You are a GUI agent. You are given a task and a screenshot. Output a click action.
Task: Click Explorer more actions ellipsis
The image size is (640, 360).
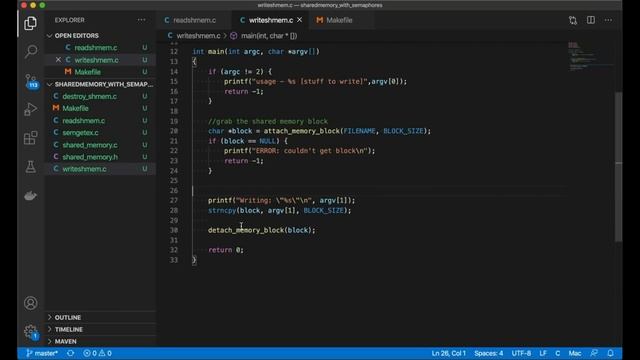[x=142, y=20]
